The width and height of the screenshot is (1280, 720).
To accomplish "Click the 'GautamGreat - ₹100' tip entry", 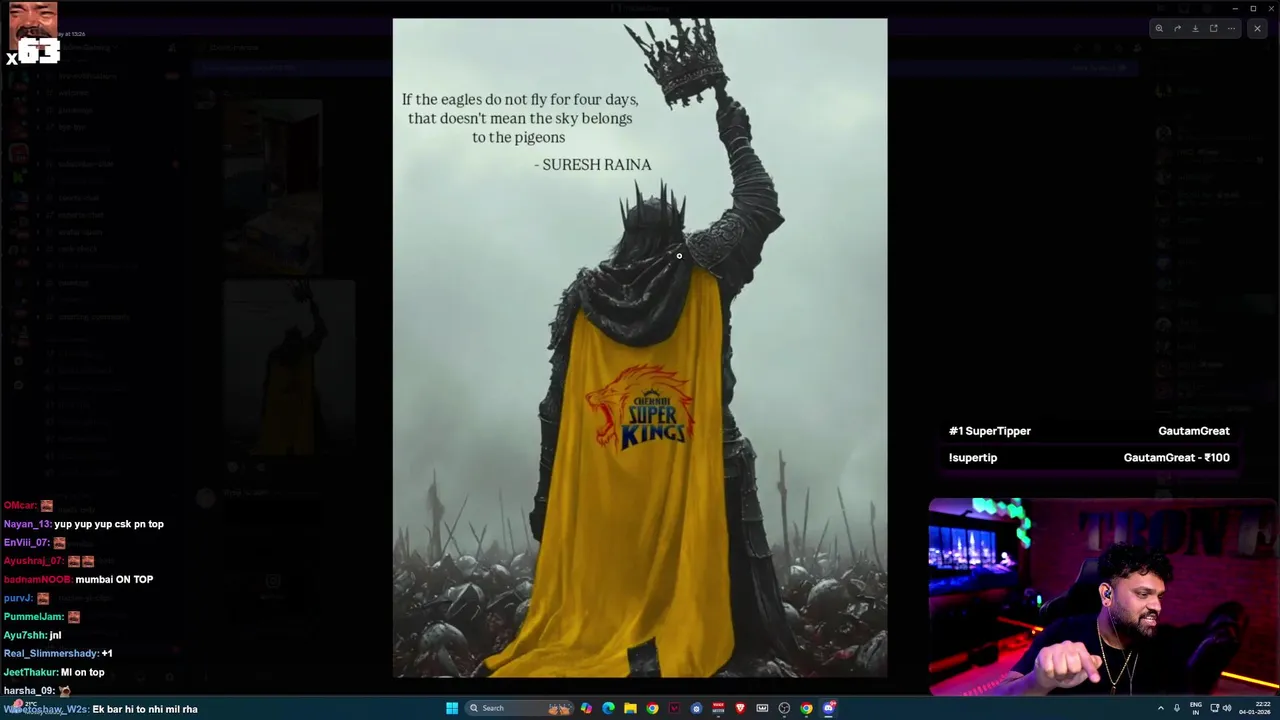I will point(1176,457).
